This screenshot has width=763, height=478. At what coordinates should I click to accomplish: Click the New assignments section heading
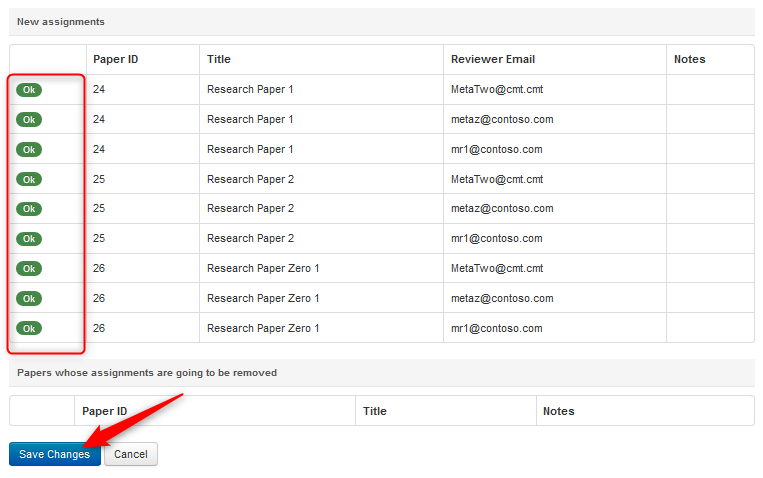(61, 21)
